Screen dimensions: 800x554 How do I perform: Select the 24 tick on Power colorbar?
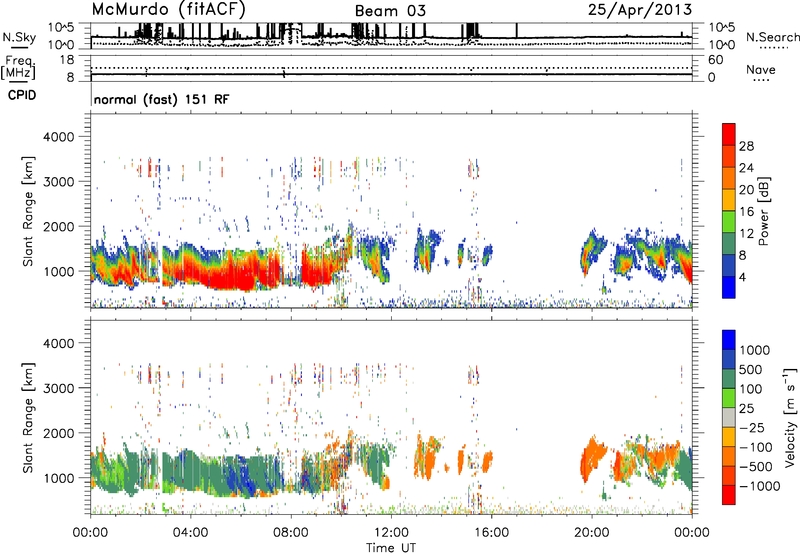click(746, 168)
